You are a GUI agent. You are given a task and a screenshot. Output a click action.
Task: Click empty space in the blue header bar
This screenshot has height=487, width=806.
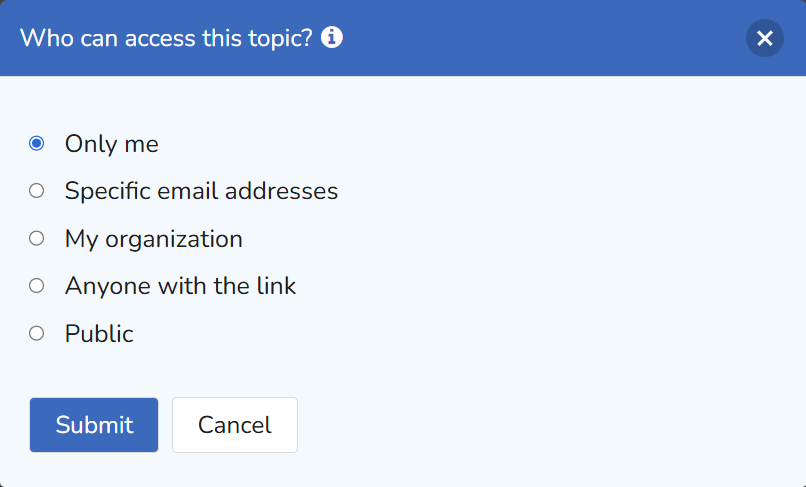540,38
